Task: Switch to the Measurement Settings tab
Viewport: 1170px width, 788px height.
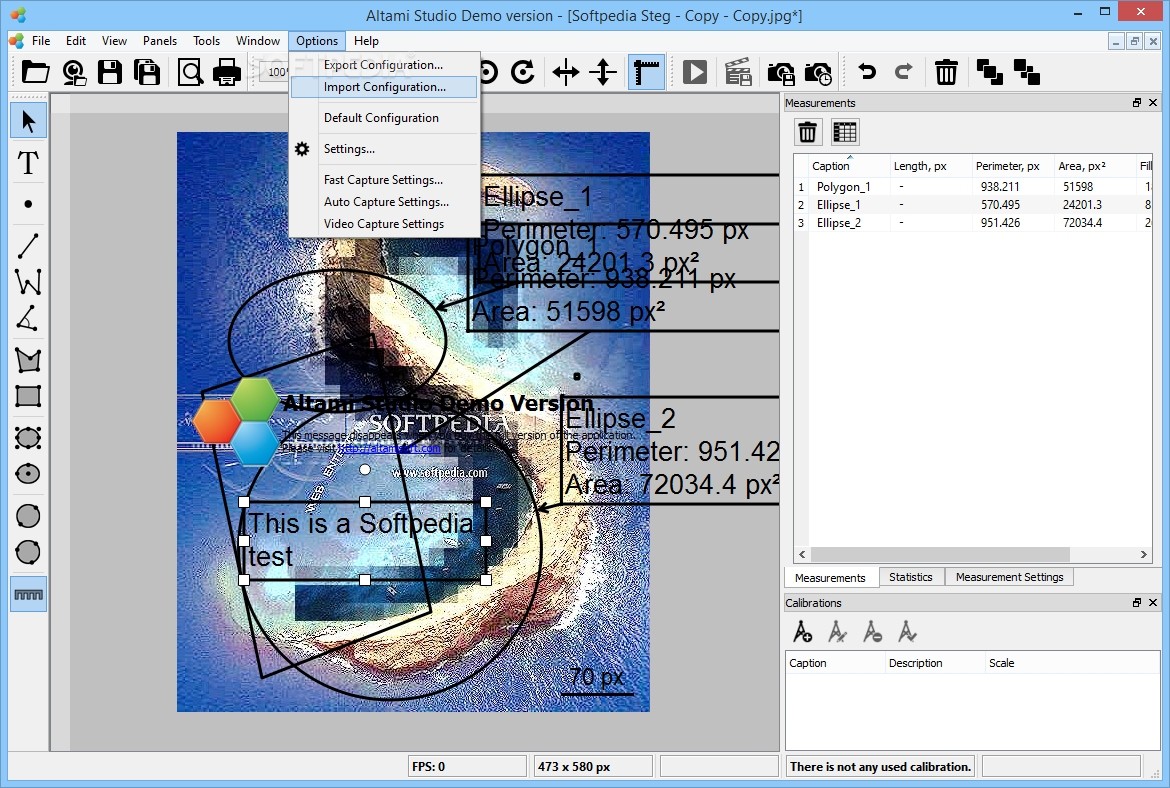Action: click(1010, 577)
